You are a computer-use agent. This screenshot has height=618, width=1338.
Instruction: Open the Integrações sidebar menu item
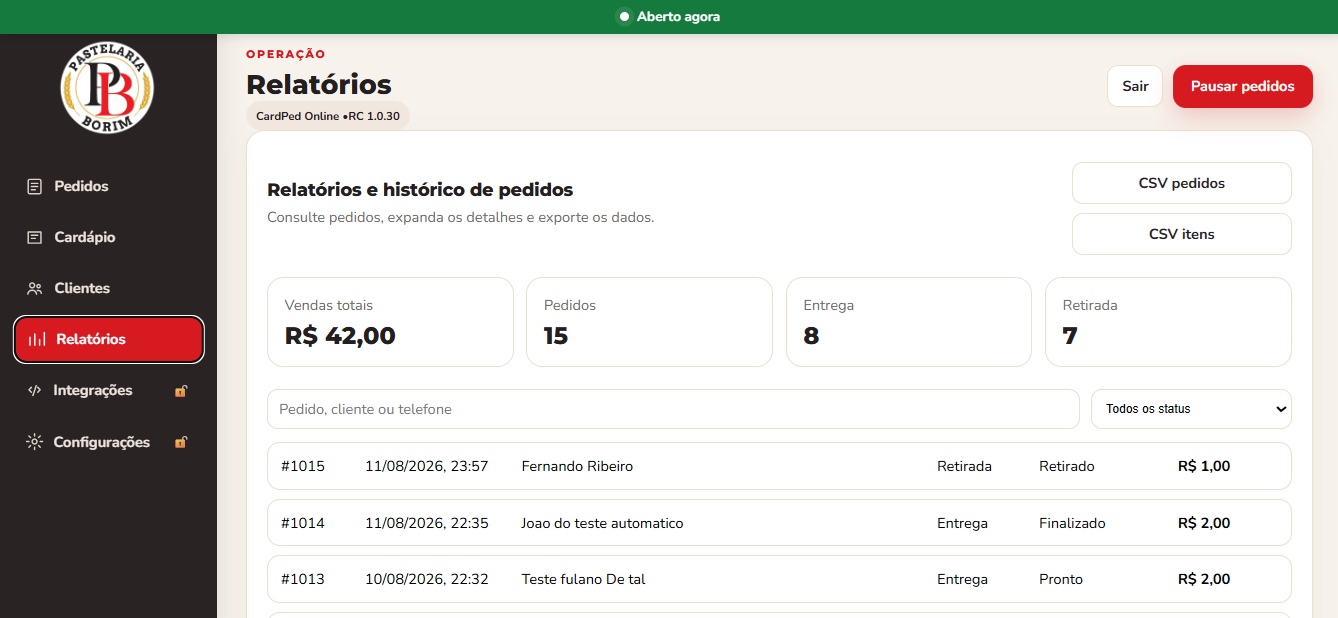[x=108, y=390]
